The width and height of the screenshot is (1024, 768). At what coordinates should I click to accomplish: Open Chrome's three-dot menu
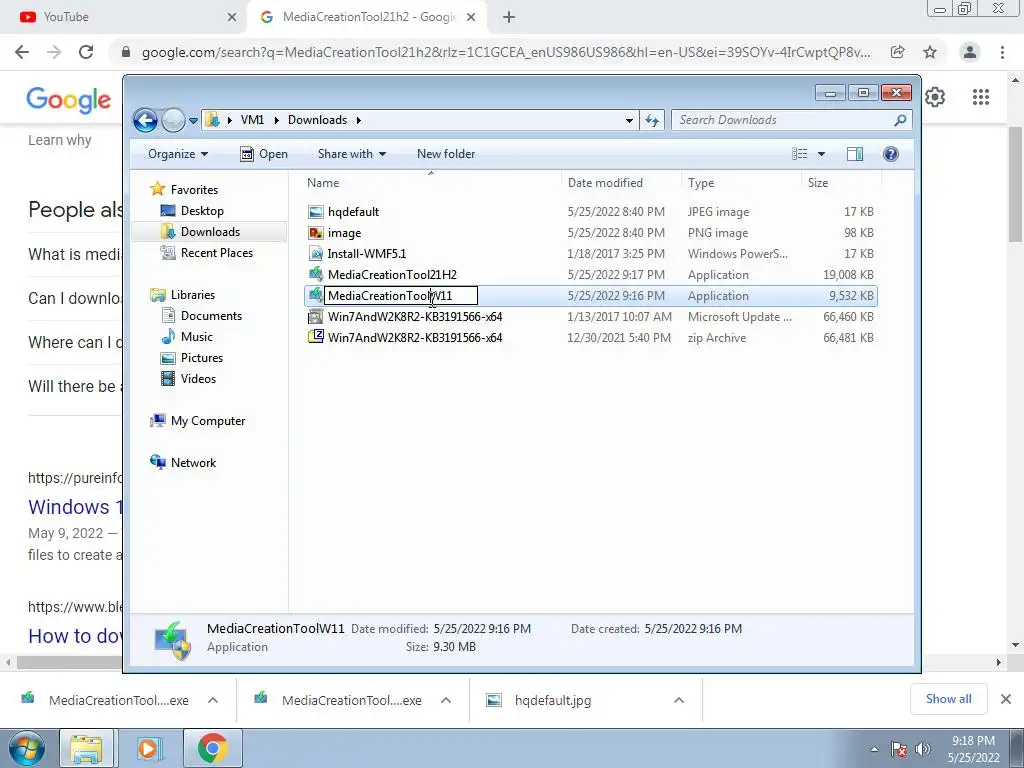(x=1002, y=52)
